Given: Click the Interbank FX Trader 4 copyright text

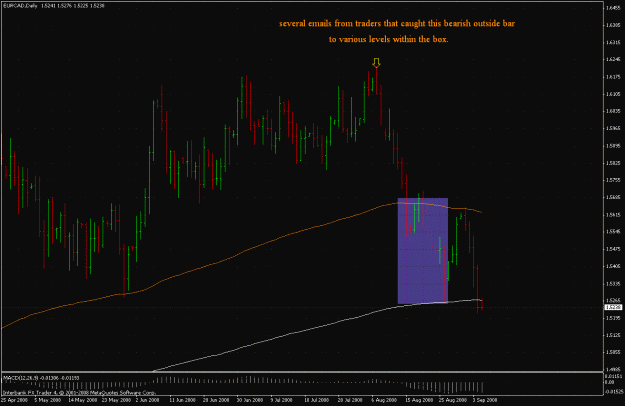Looking at the screenshot, I should 79,392.
